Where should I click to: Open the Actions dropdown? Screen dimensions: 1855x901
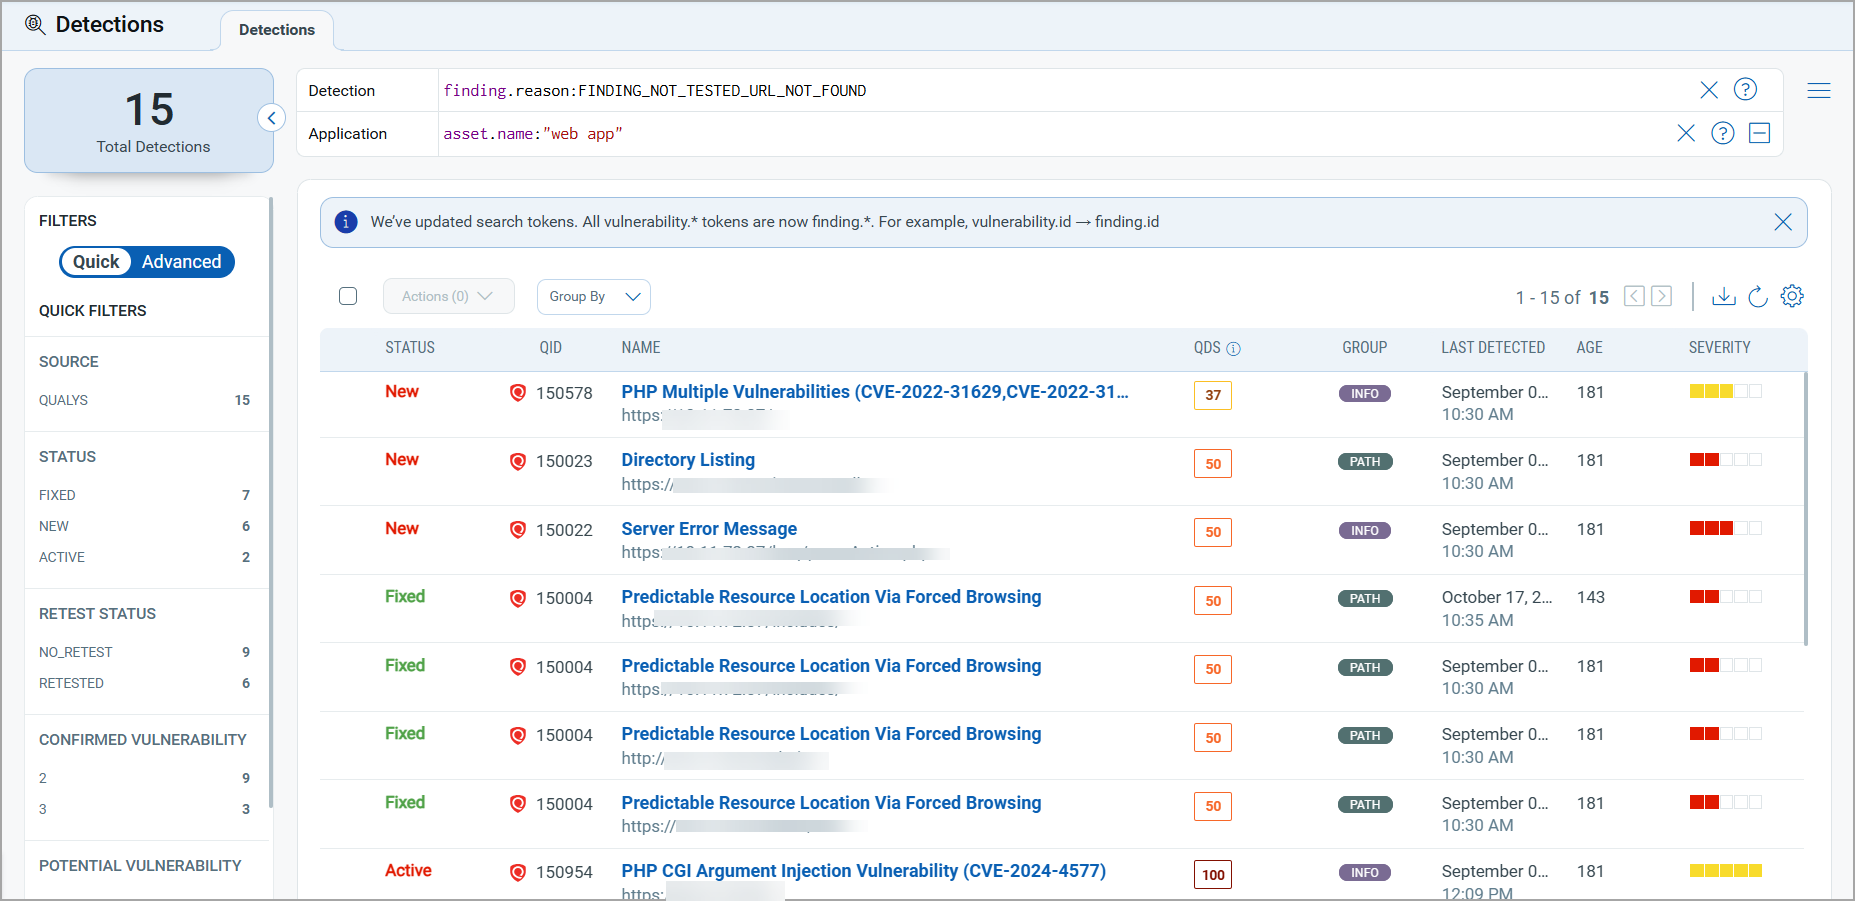click(x=448, y=296)
